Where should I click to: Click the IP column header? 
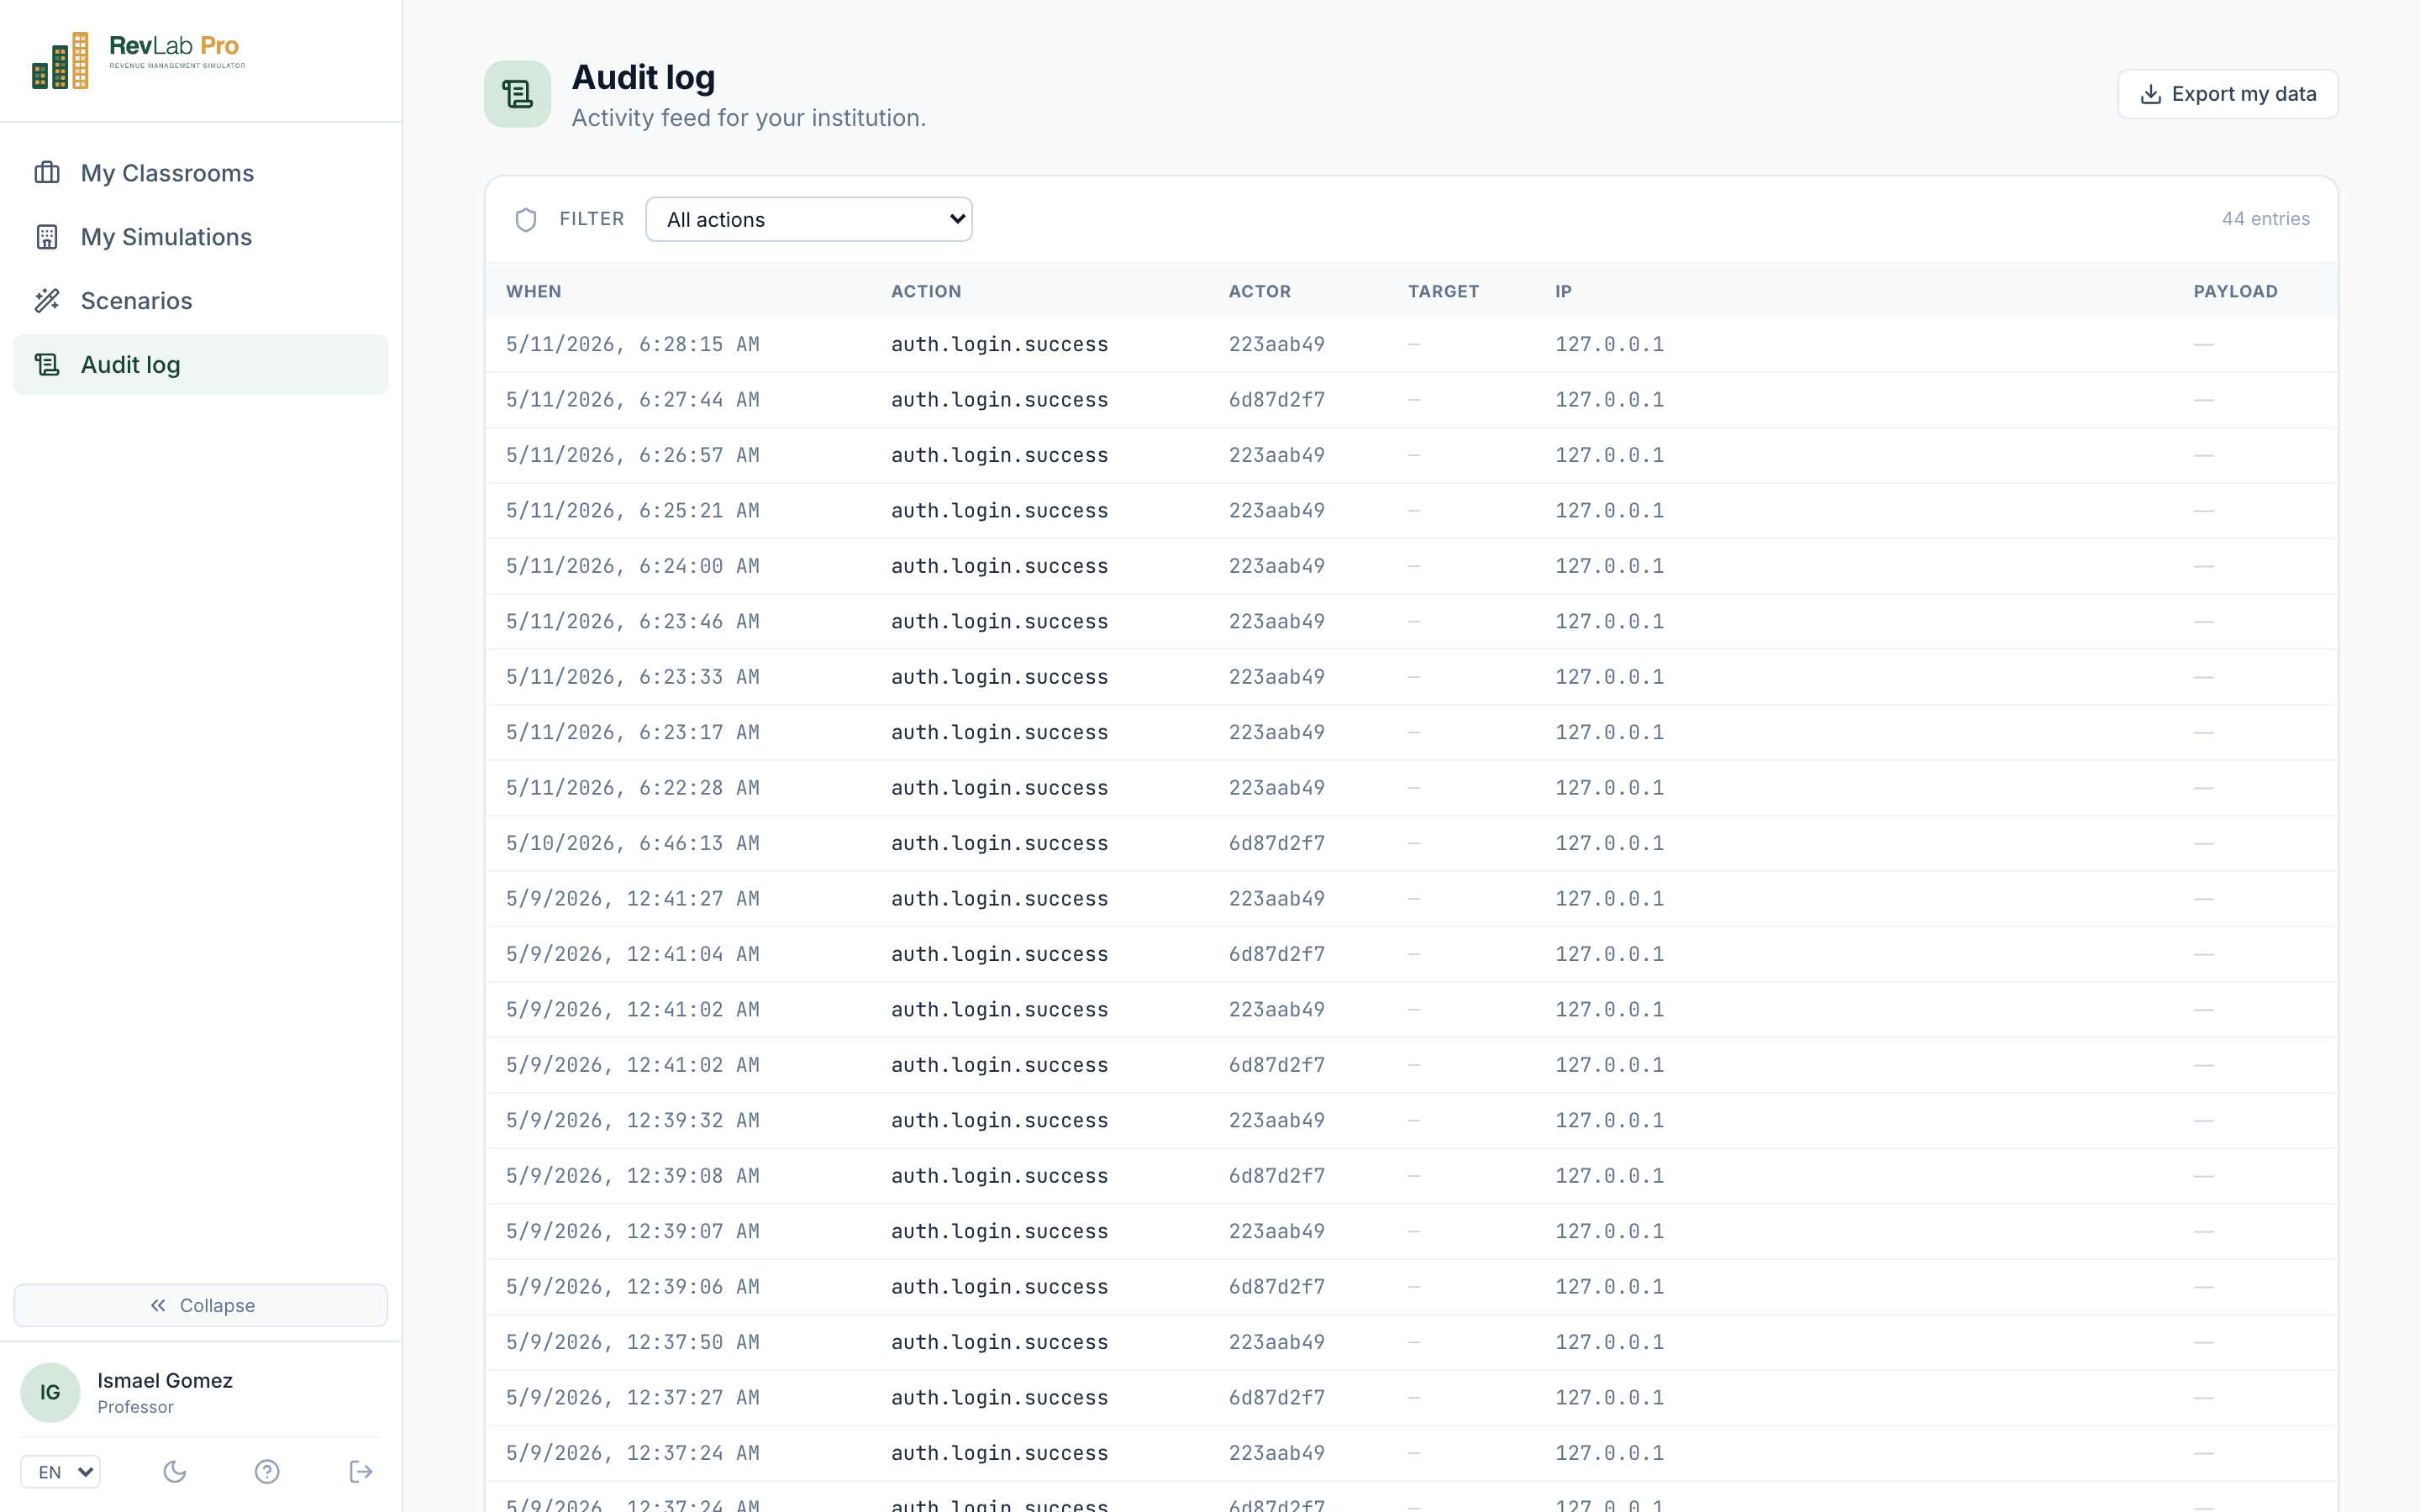[x=1563, y=291]
